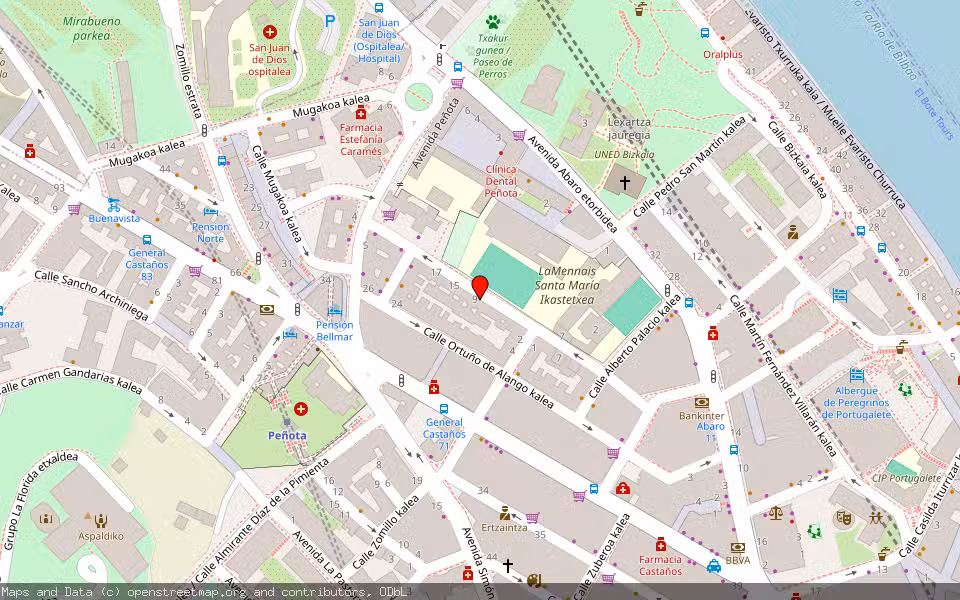Click the "Oralplus" label
This screenshot has height=600, width=960.
(x=722, y=54)
